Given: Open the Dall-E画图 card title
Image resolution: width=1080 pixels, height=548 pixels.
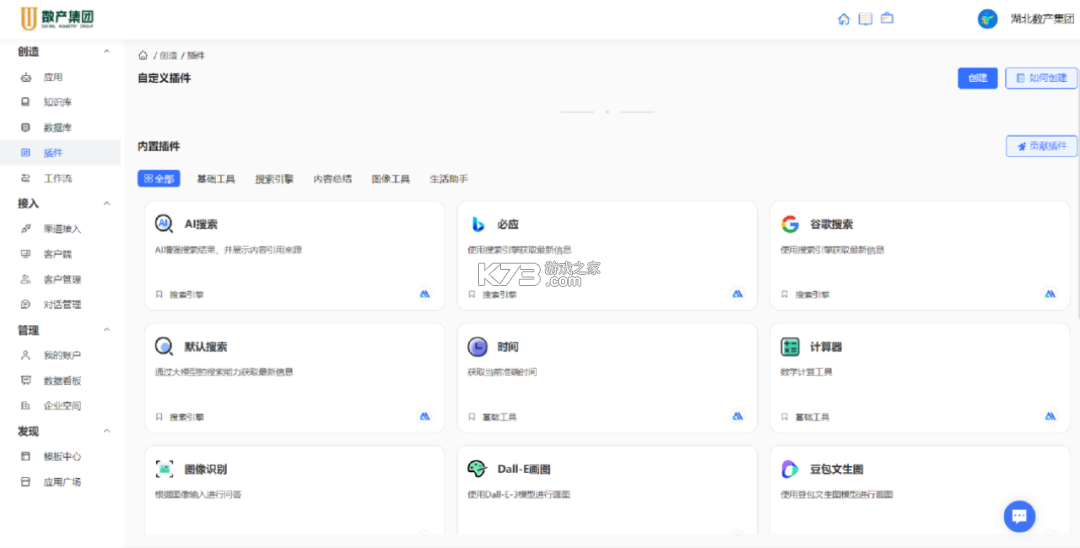Looking at the screenshot, I should coord(523,470).
